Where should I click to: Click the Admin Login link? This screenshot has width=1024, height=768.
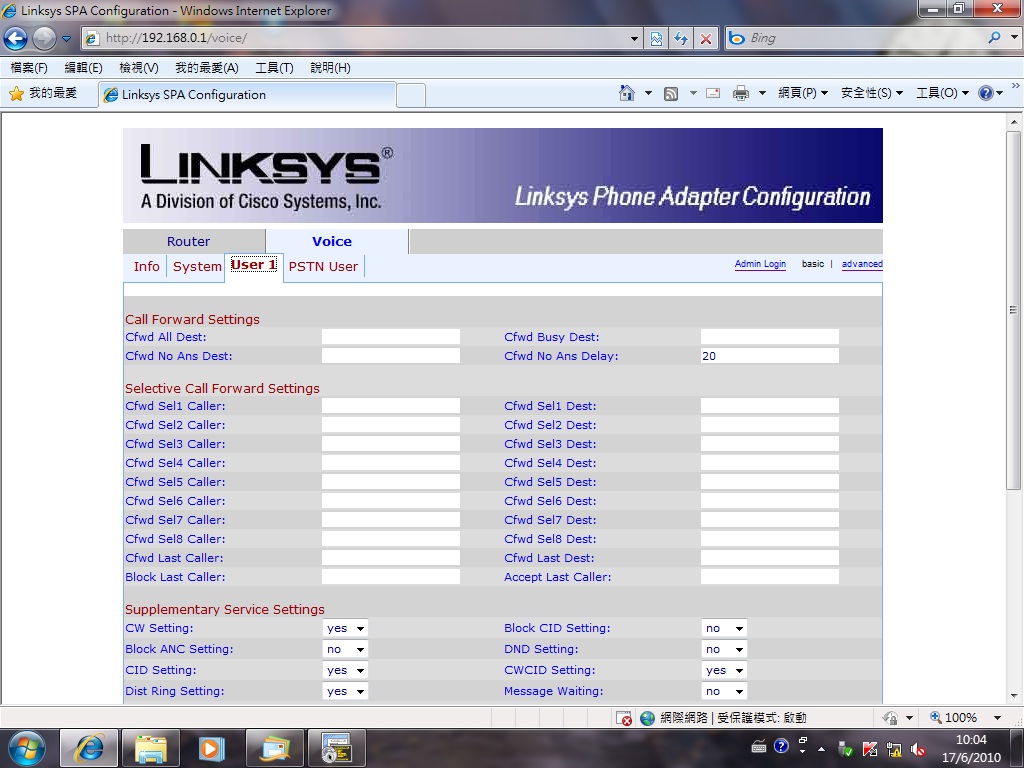coord(760,264)
